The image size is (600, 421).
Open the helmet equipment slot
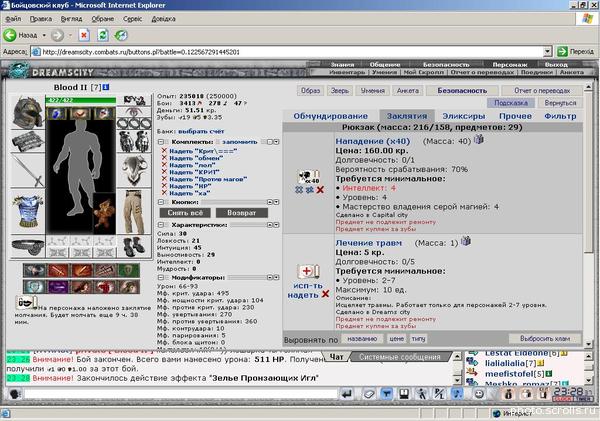click(x=28, y=111)
